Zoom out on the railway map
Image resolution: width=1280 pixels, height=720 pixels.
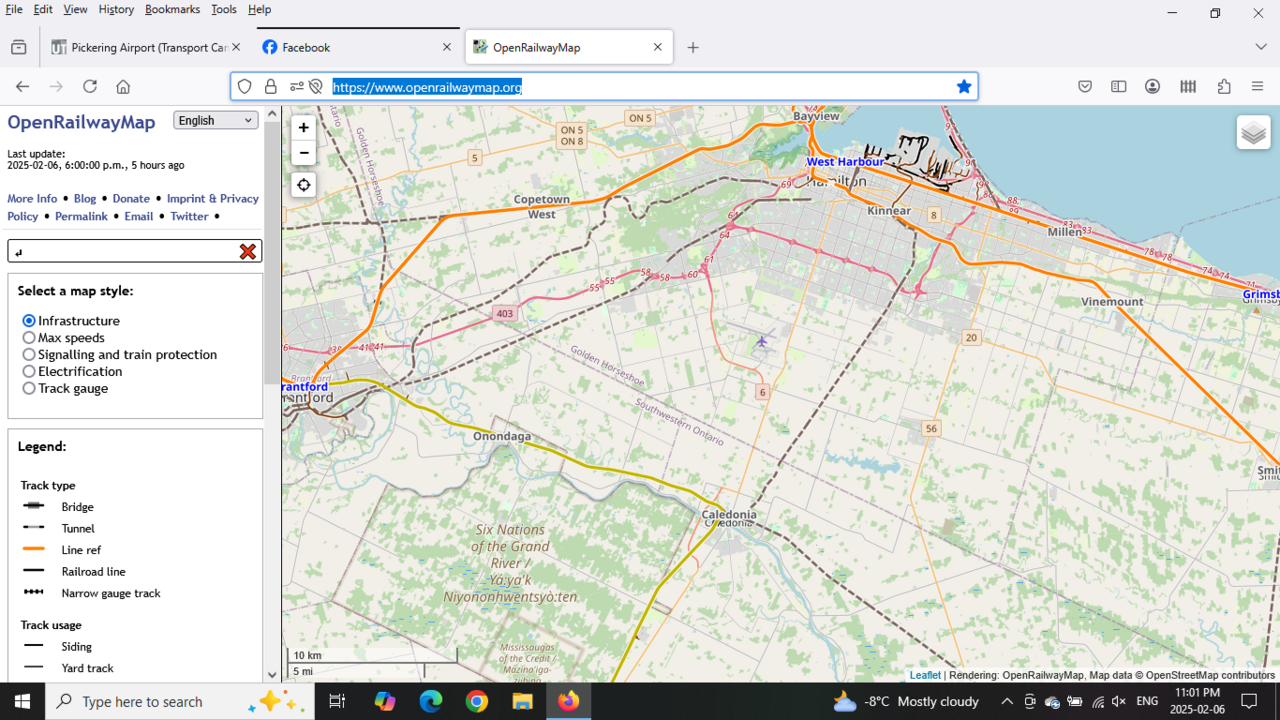tap(303, 153)
